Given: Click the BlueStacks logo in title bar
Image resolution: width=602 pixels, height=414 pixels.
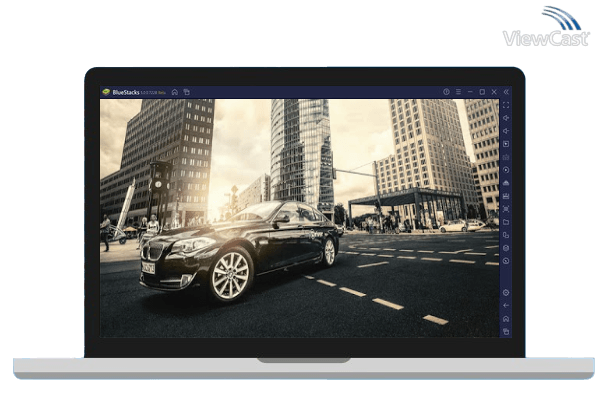Looking at the screenshot, I should pos(106,92).
